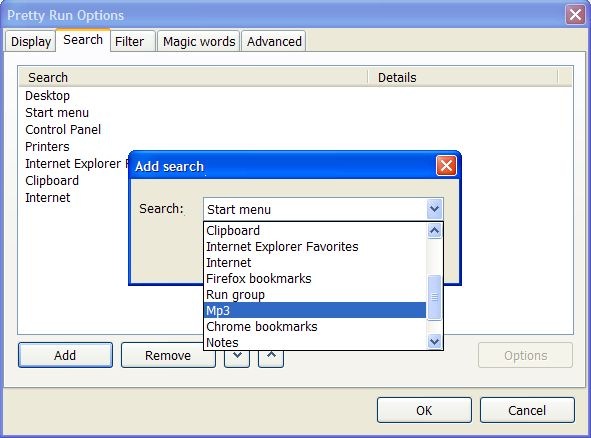
Task: Close the Add search dialog
Action: (x=446, y=165)
